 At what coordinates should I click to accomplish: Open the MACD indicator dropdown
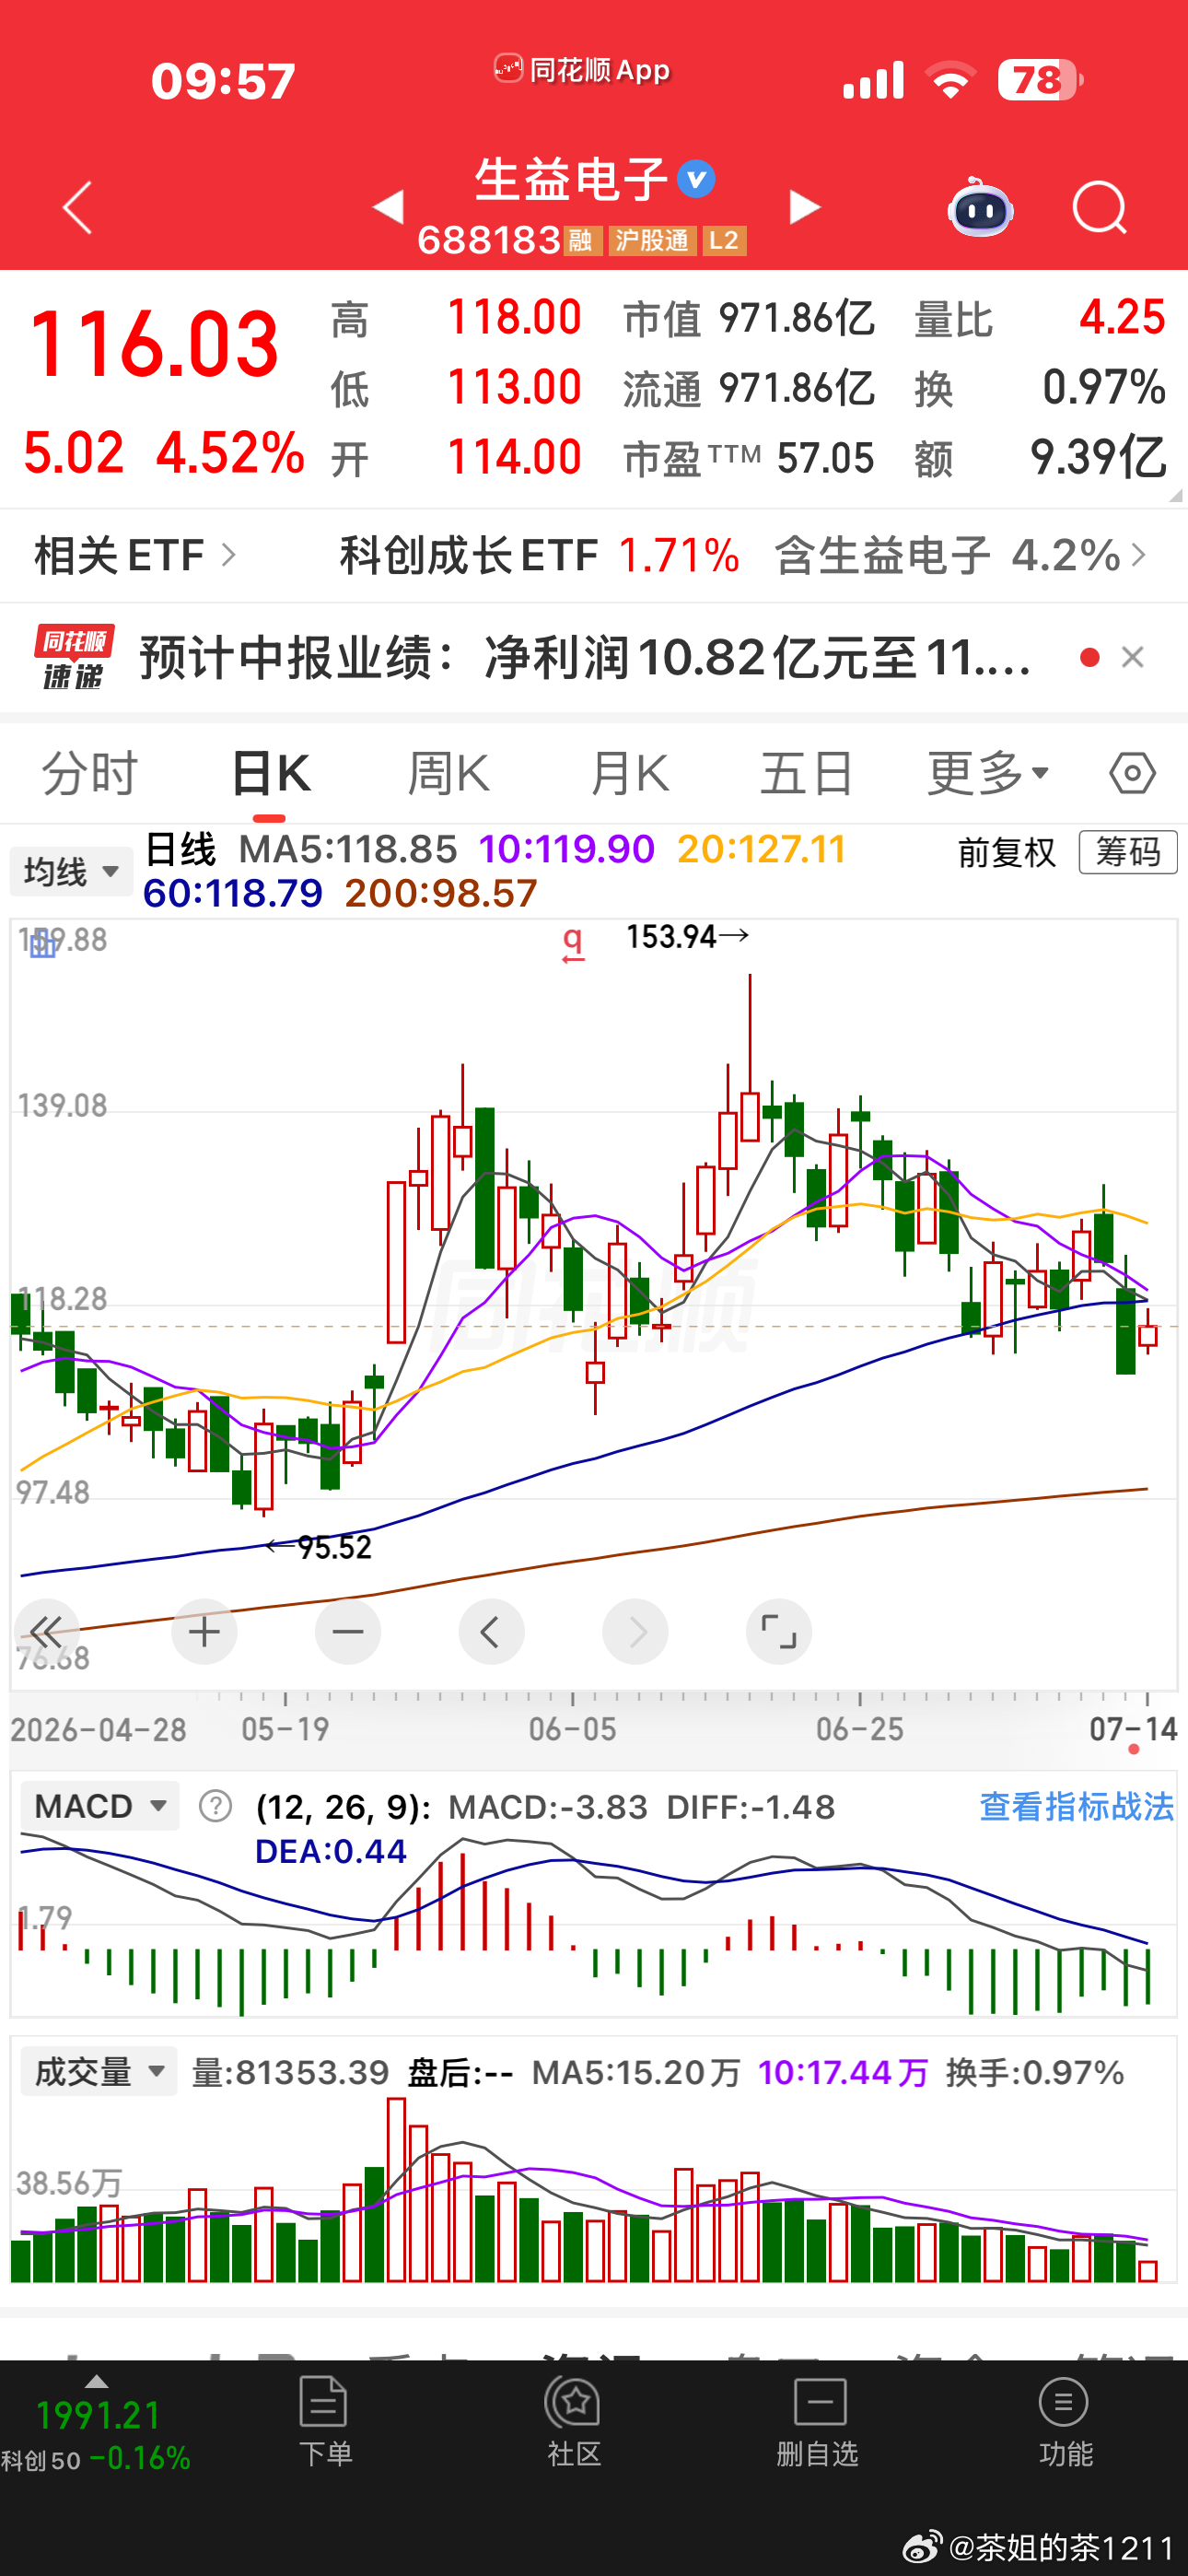click(x=99, y=1806)
